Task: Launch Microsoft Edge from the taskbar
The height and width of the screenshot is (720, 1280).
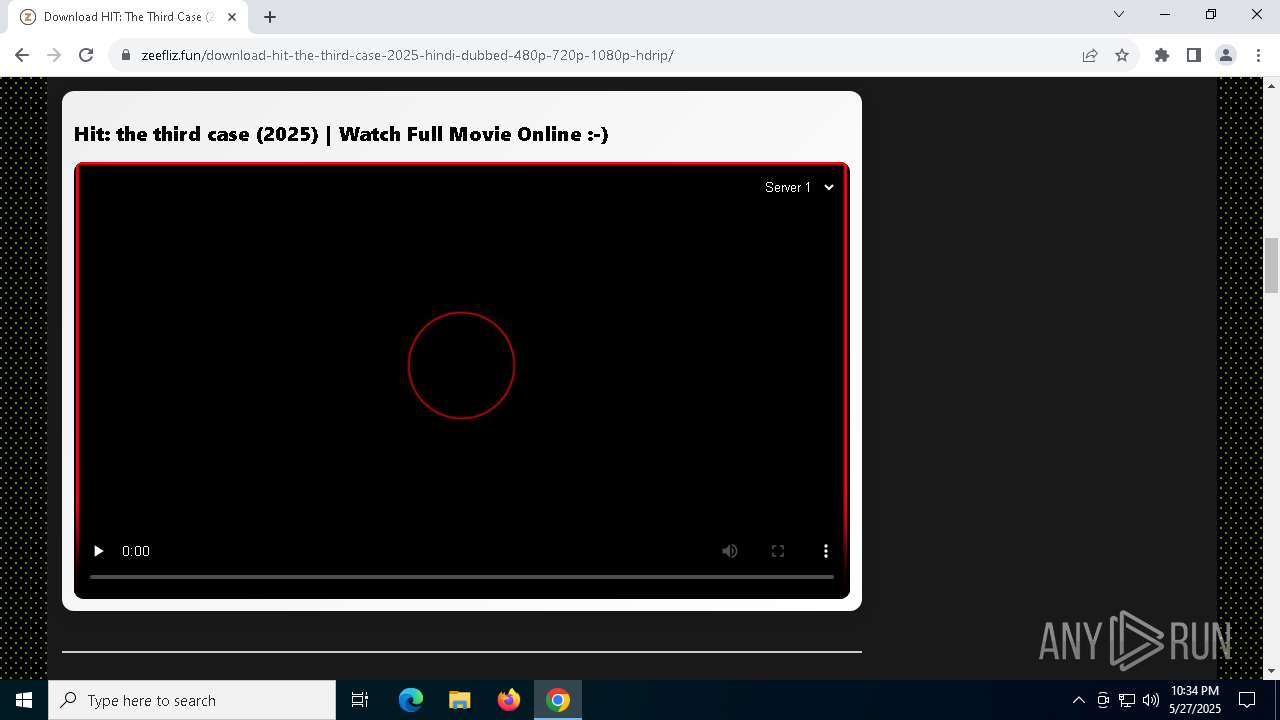Action: 411,700
